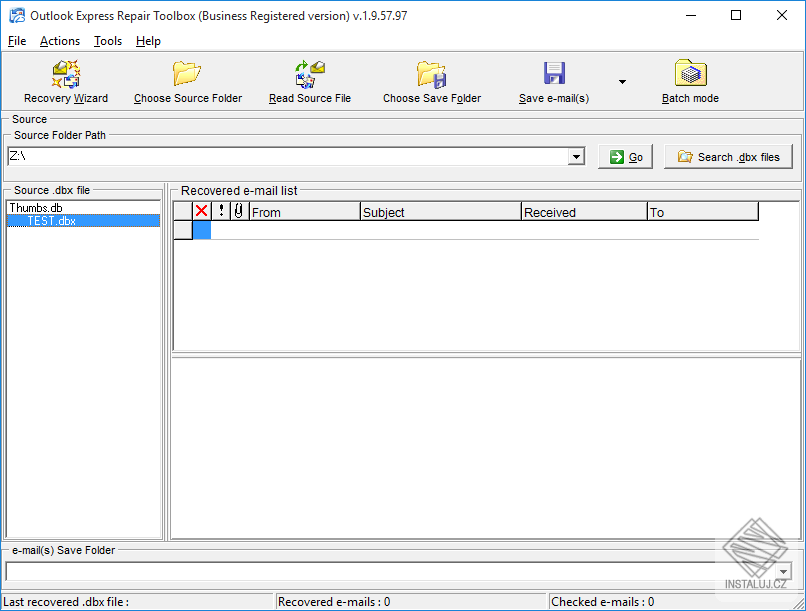Minimize the application window

click(x=690, y=15)
